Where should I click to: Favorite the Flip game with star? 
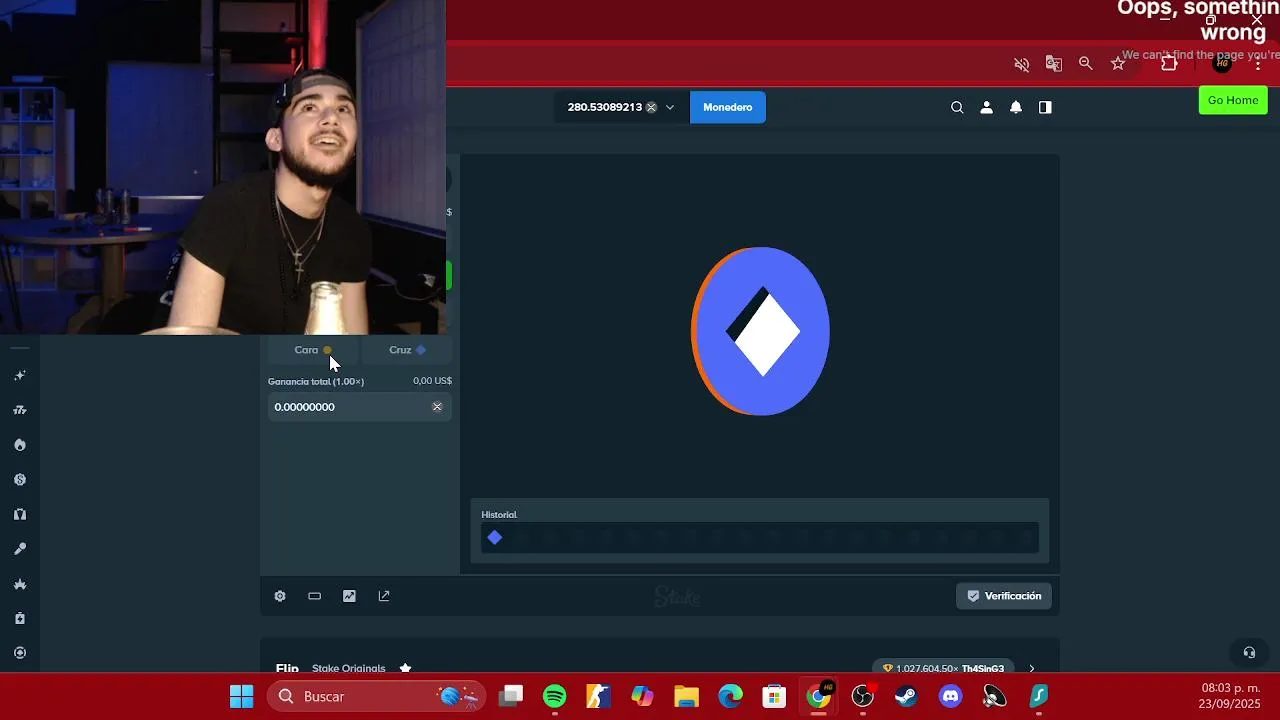click(405, 668)
